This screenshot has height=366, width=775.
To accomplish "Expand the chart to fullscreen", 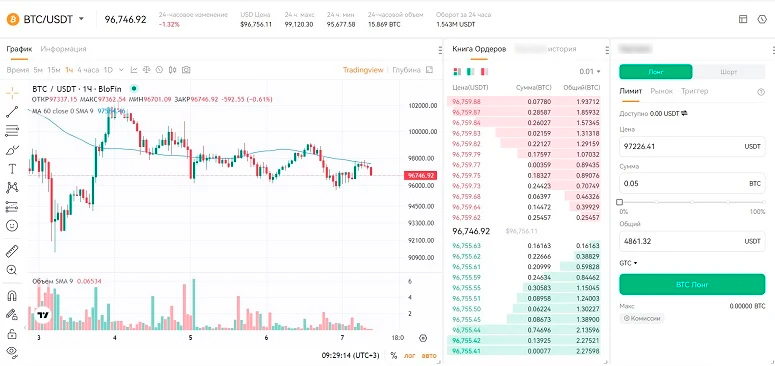I will point(429,70).
